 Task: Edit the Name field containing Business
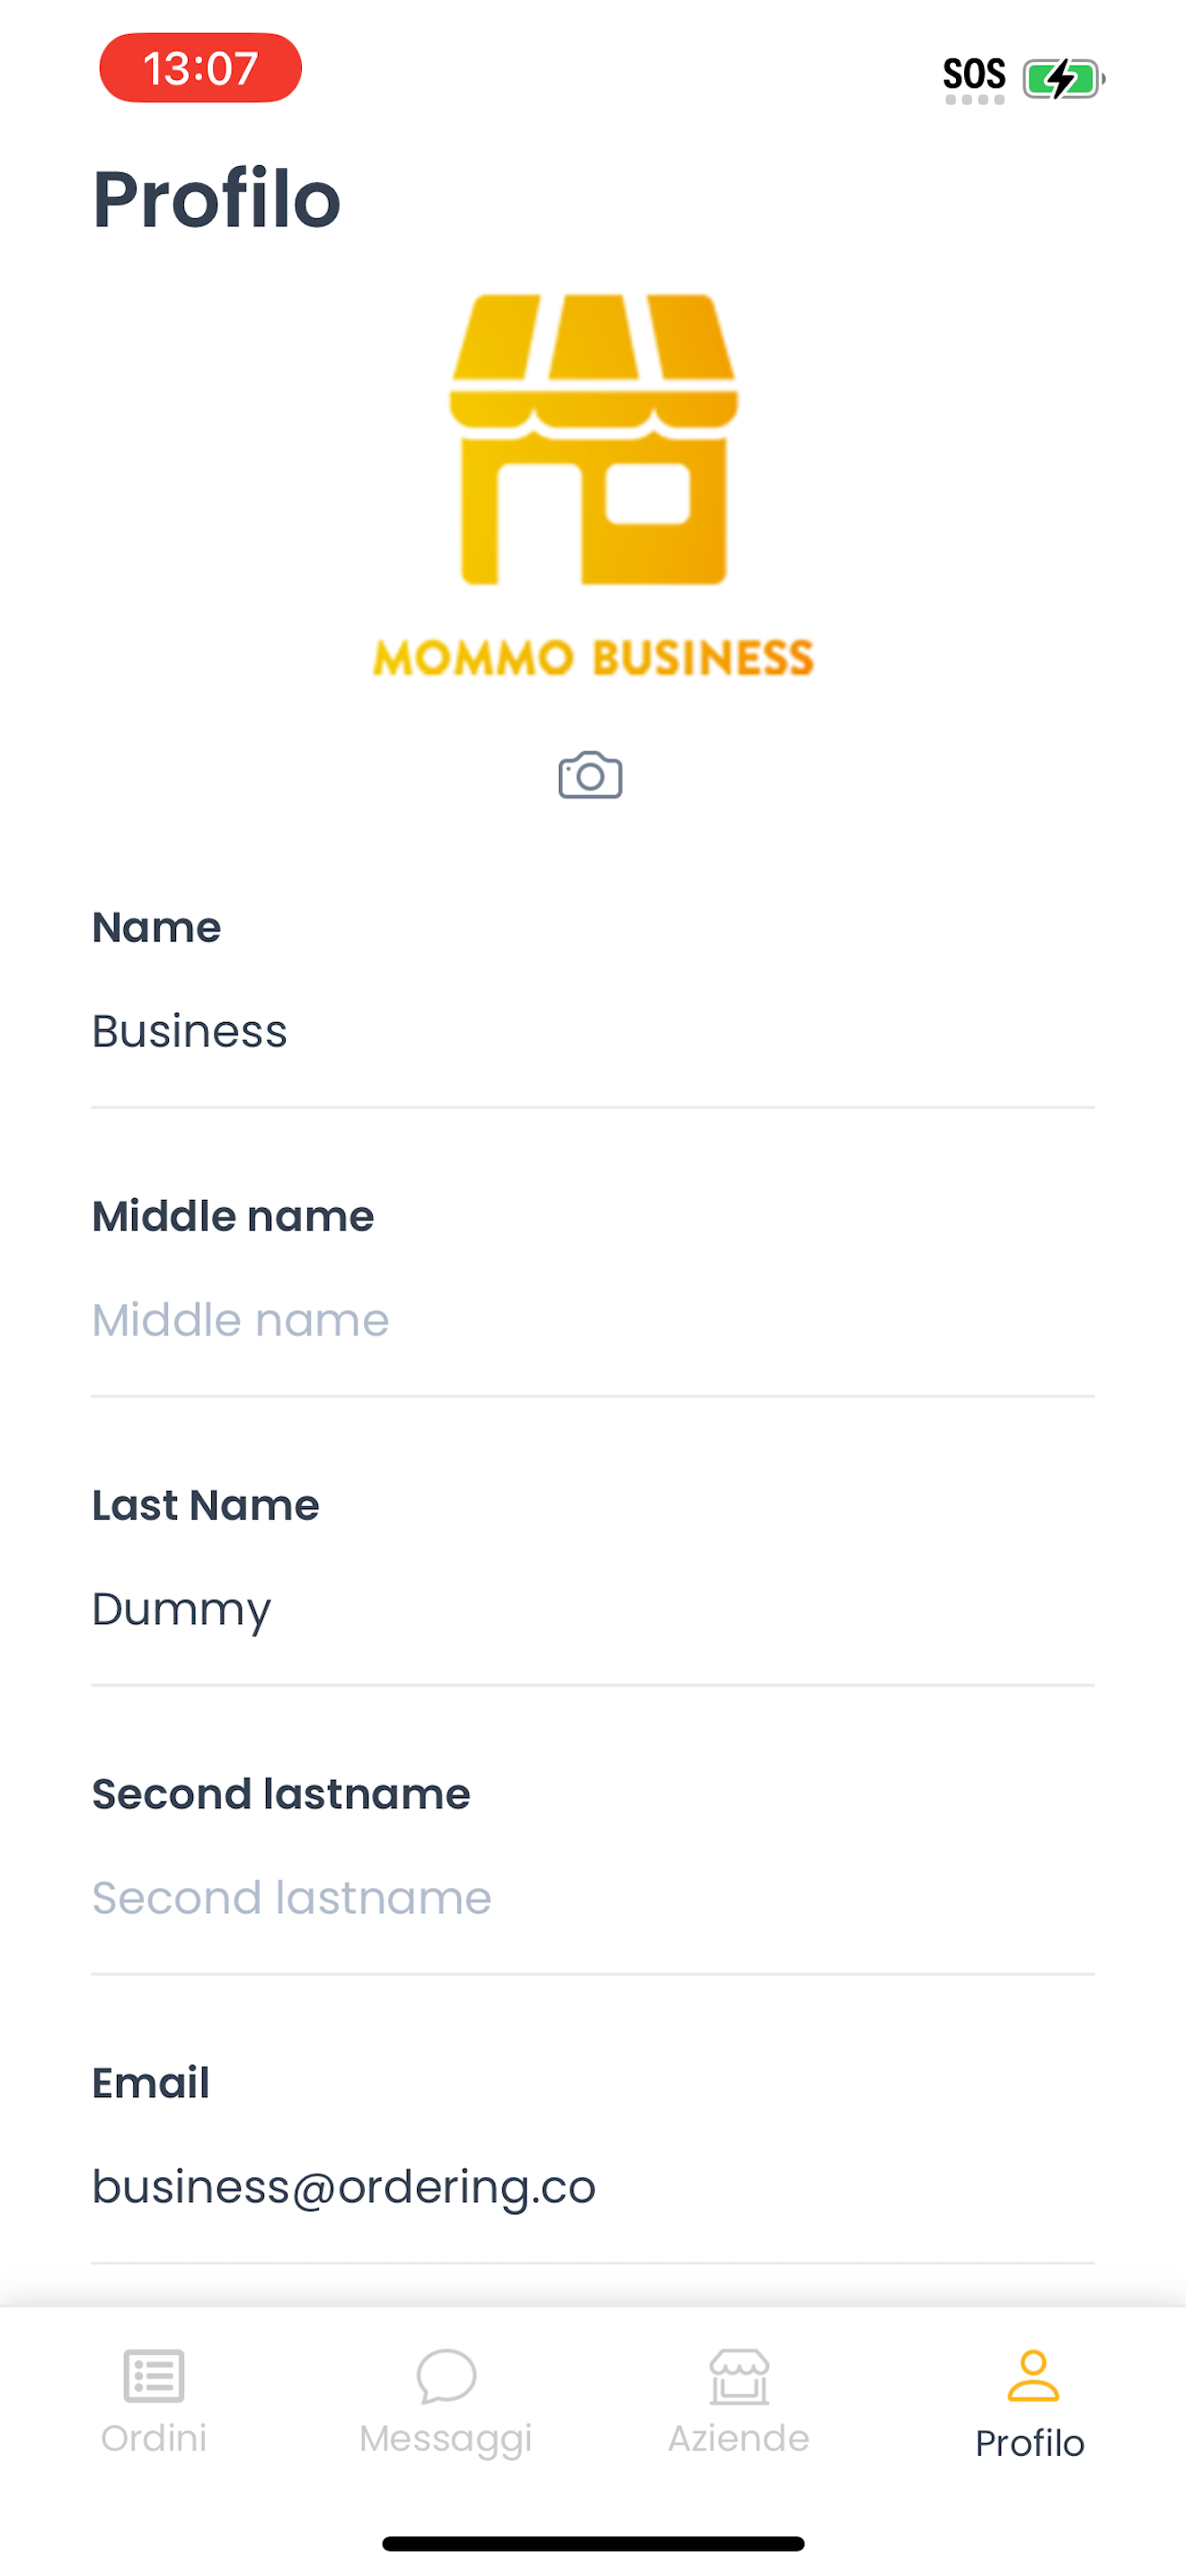click(x=593, y=1031)
